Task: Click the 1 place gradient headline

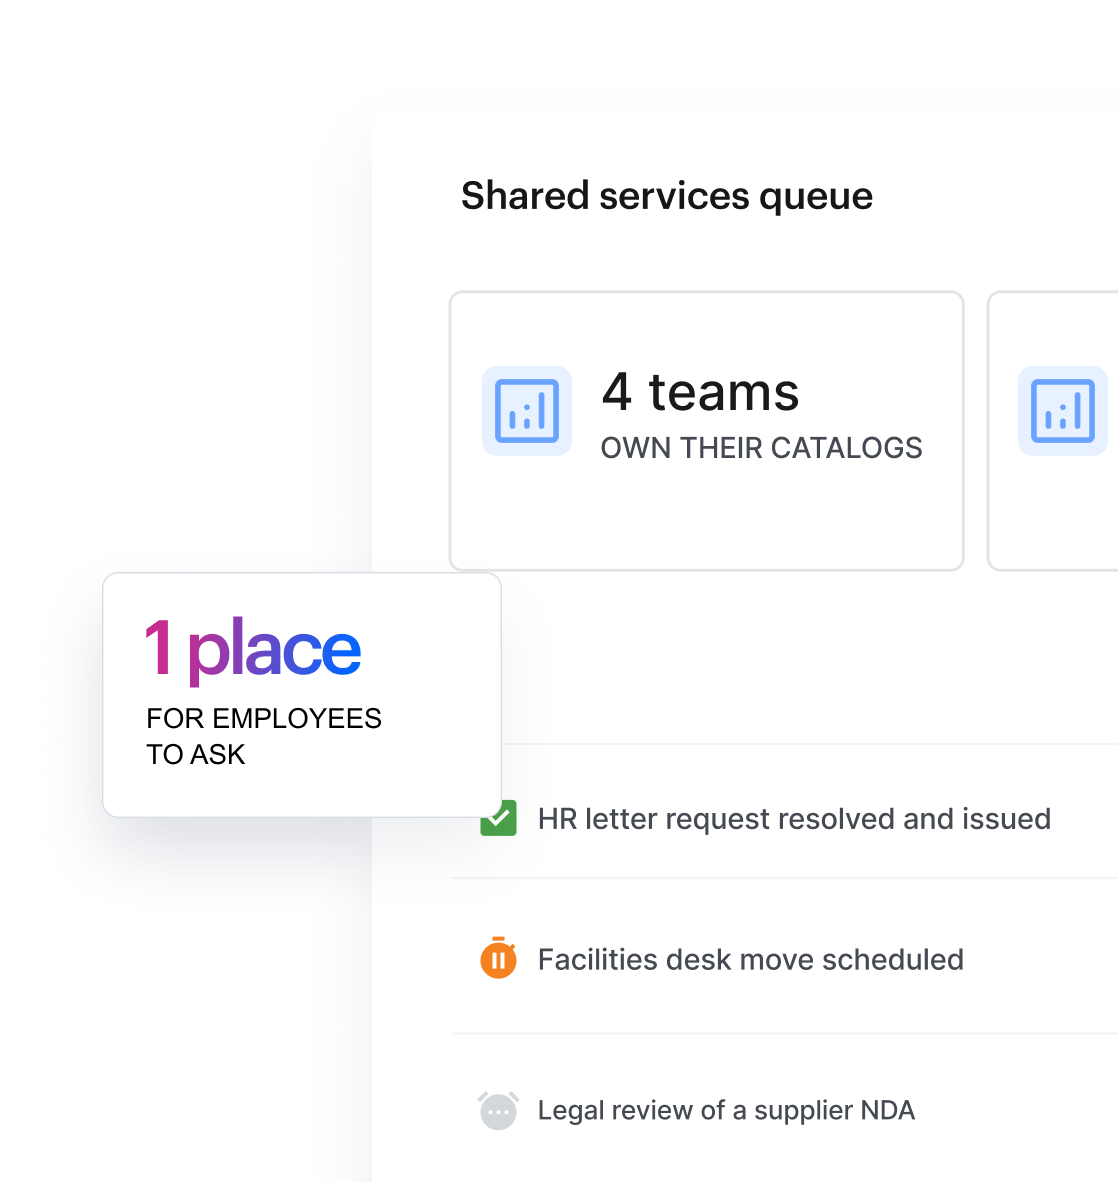Action: click(253, 650)
